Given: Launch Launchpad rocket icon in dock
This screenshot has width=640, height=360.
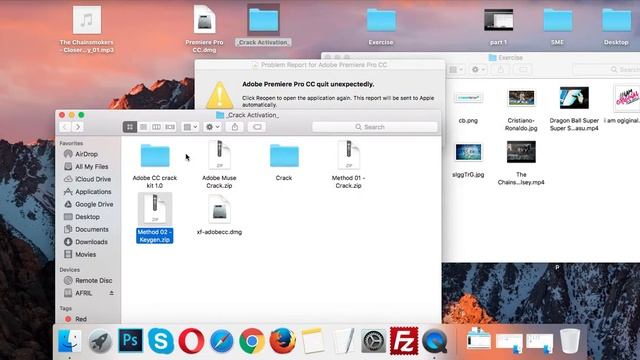Looking at the screenshot, I should pyautogui.click(x=100, y=341).
